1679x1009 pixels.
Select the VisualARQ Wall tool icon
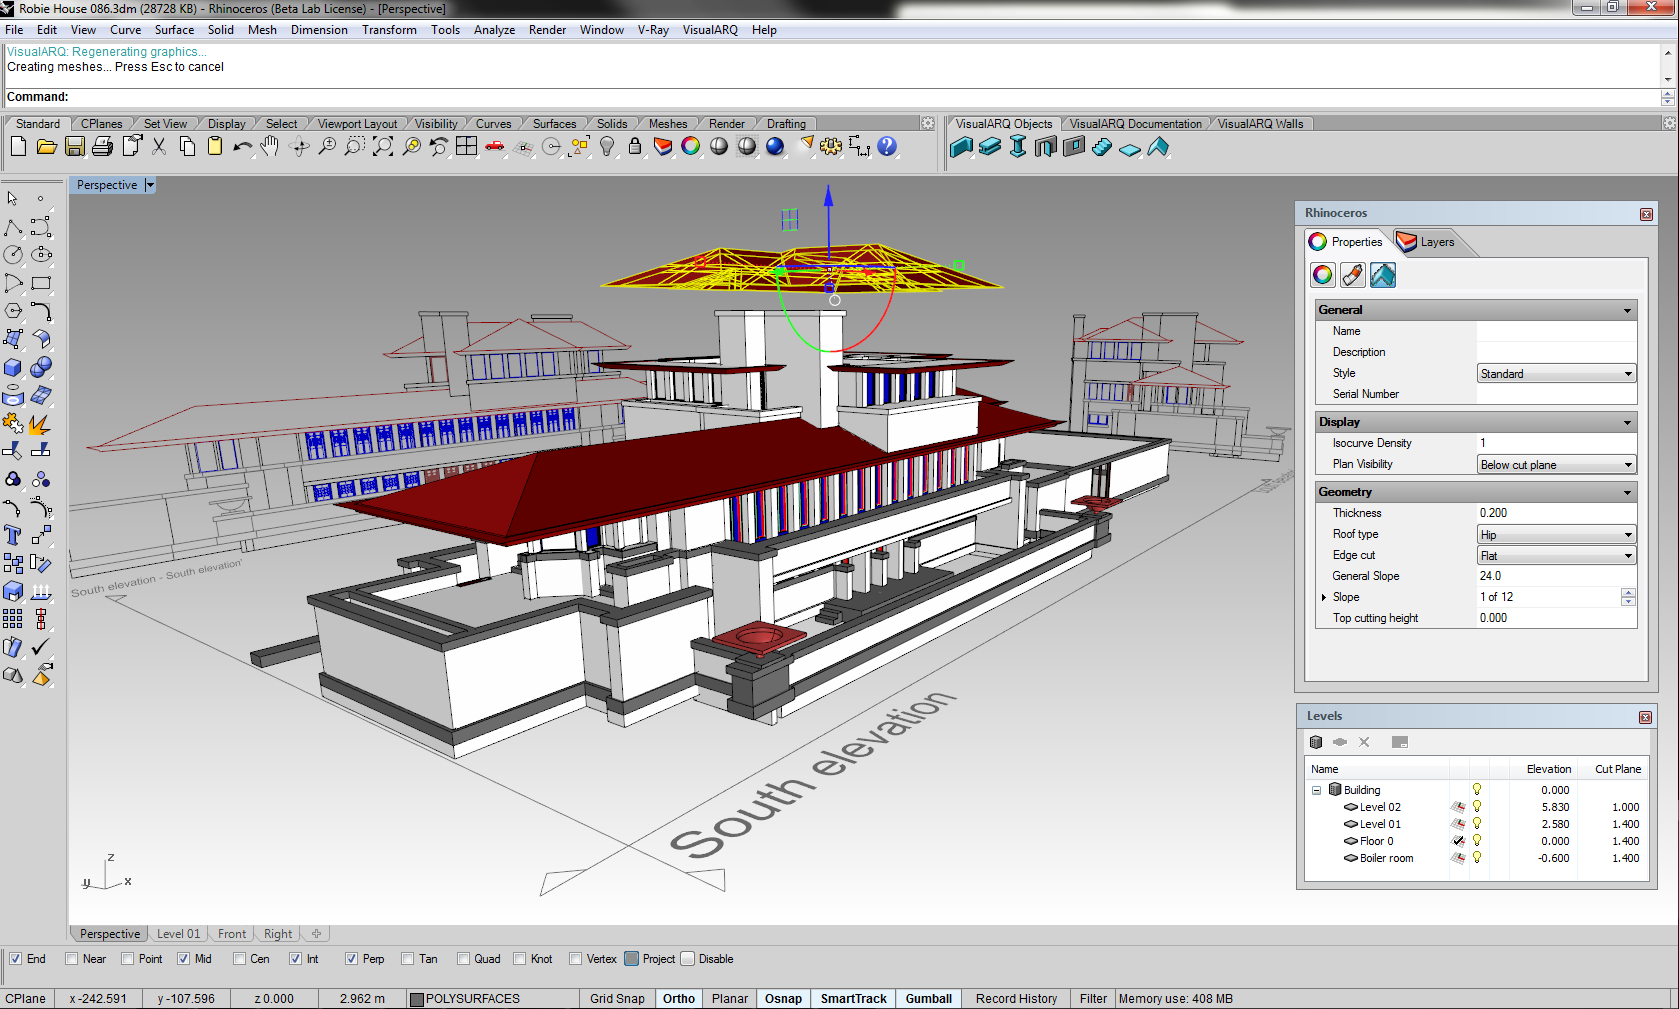(x=961, y=147)
